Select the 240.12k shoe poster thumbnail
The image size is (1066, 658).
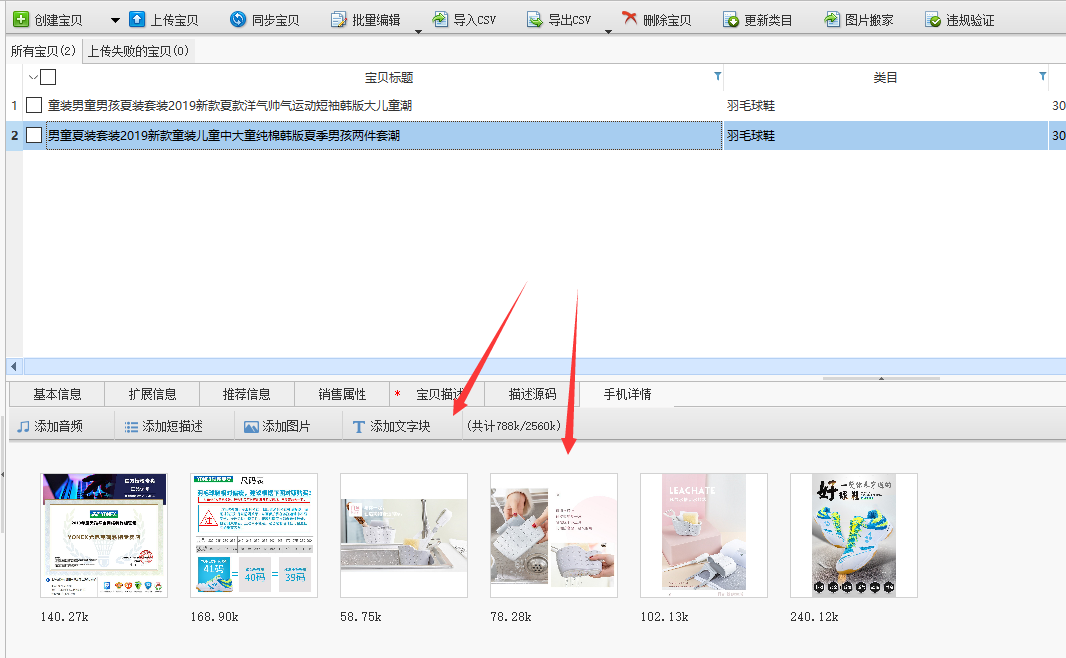[853, 535]
